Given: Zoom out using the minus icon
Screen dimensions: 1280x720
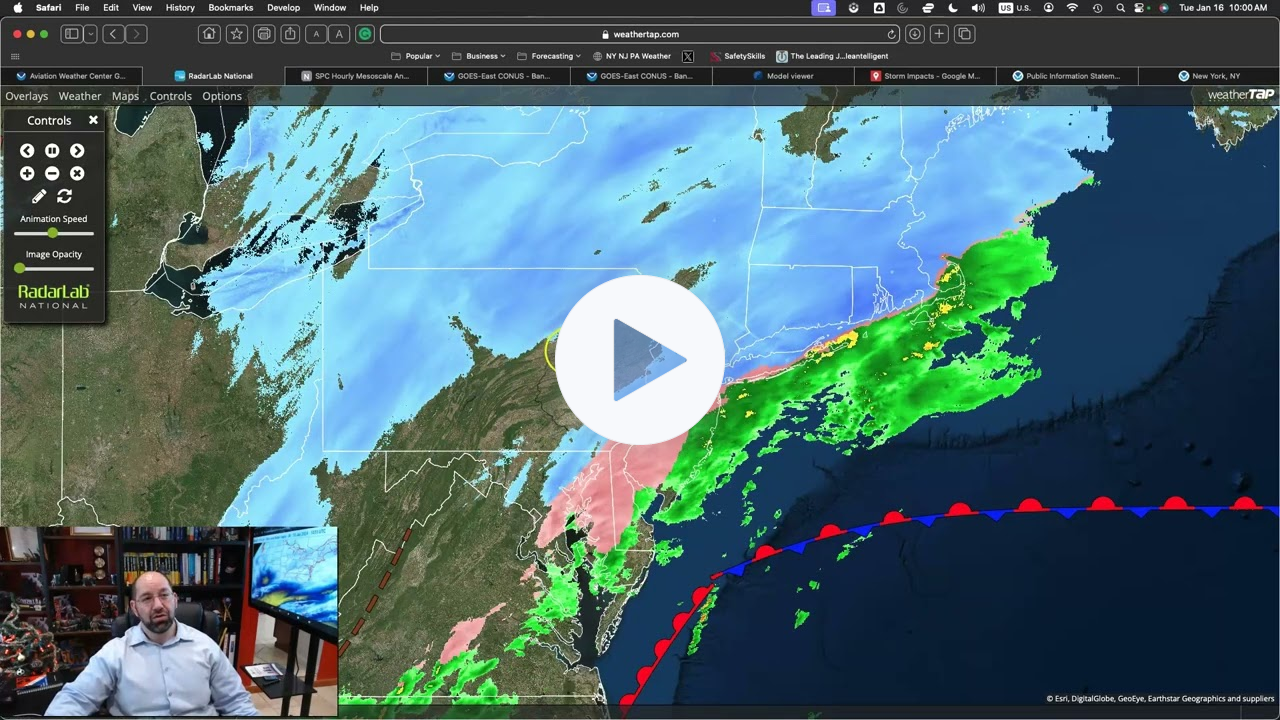Looking at the screenshot, I should [51, 173].
